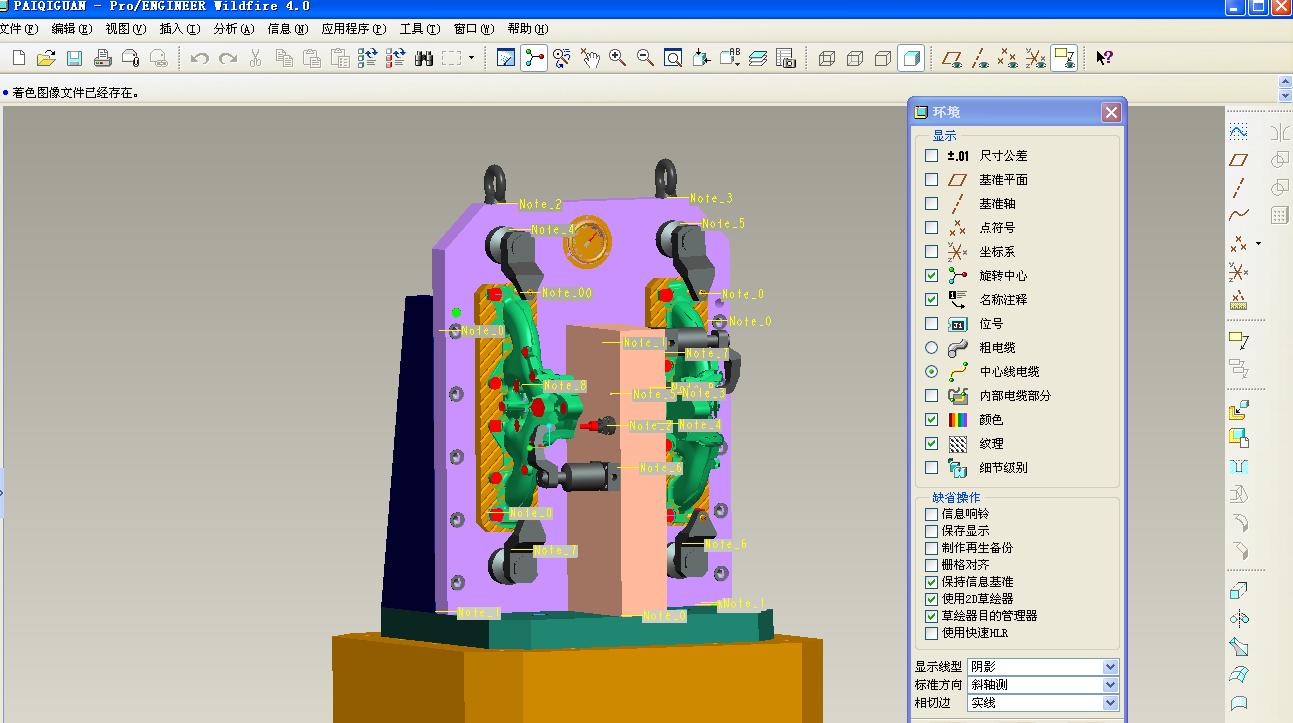Close the 环境 dialog

pyautogui.click(x=1111, y=112)
